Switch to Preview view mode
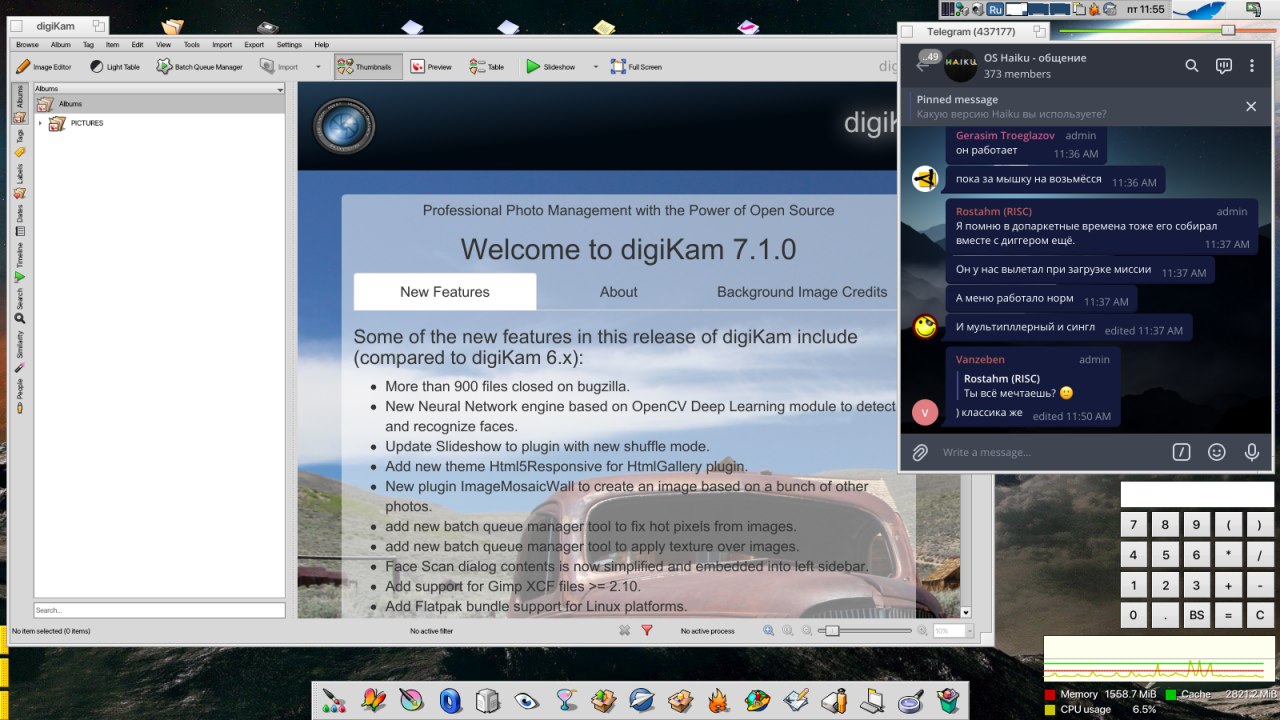The width and height of the screenshot is (1280, 720). pyautogui.click(x=431, y=67)
